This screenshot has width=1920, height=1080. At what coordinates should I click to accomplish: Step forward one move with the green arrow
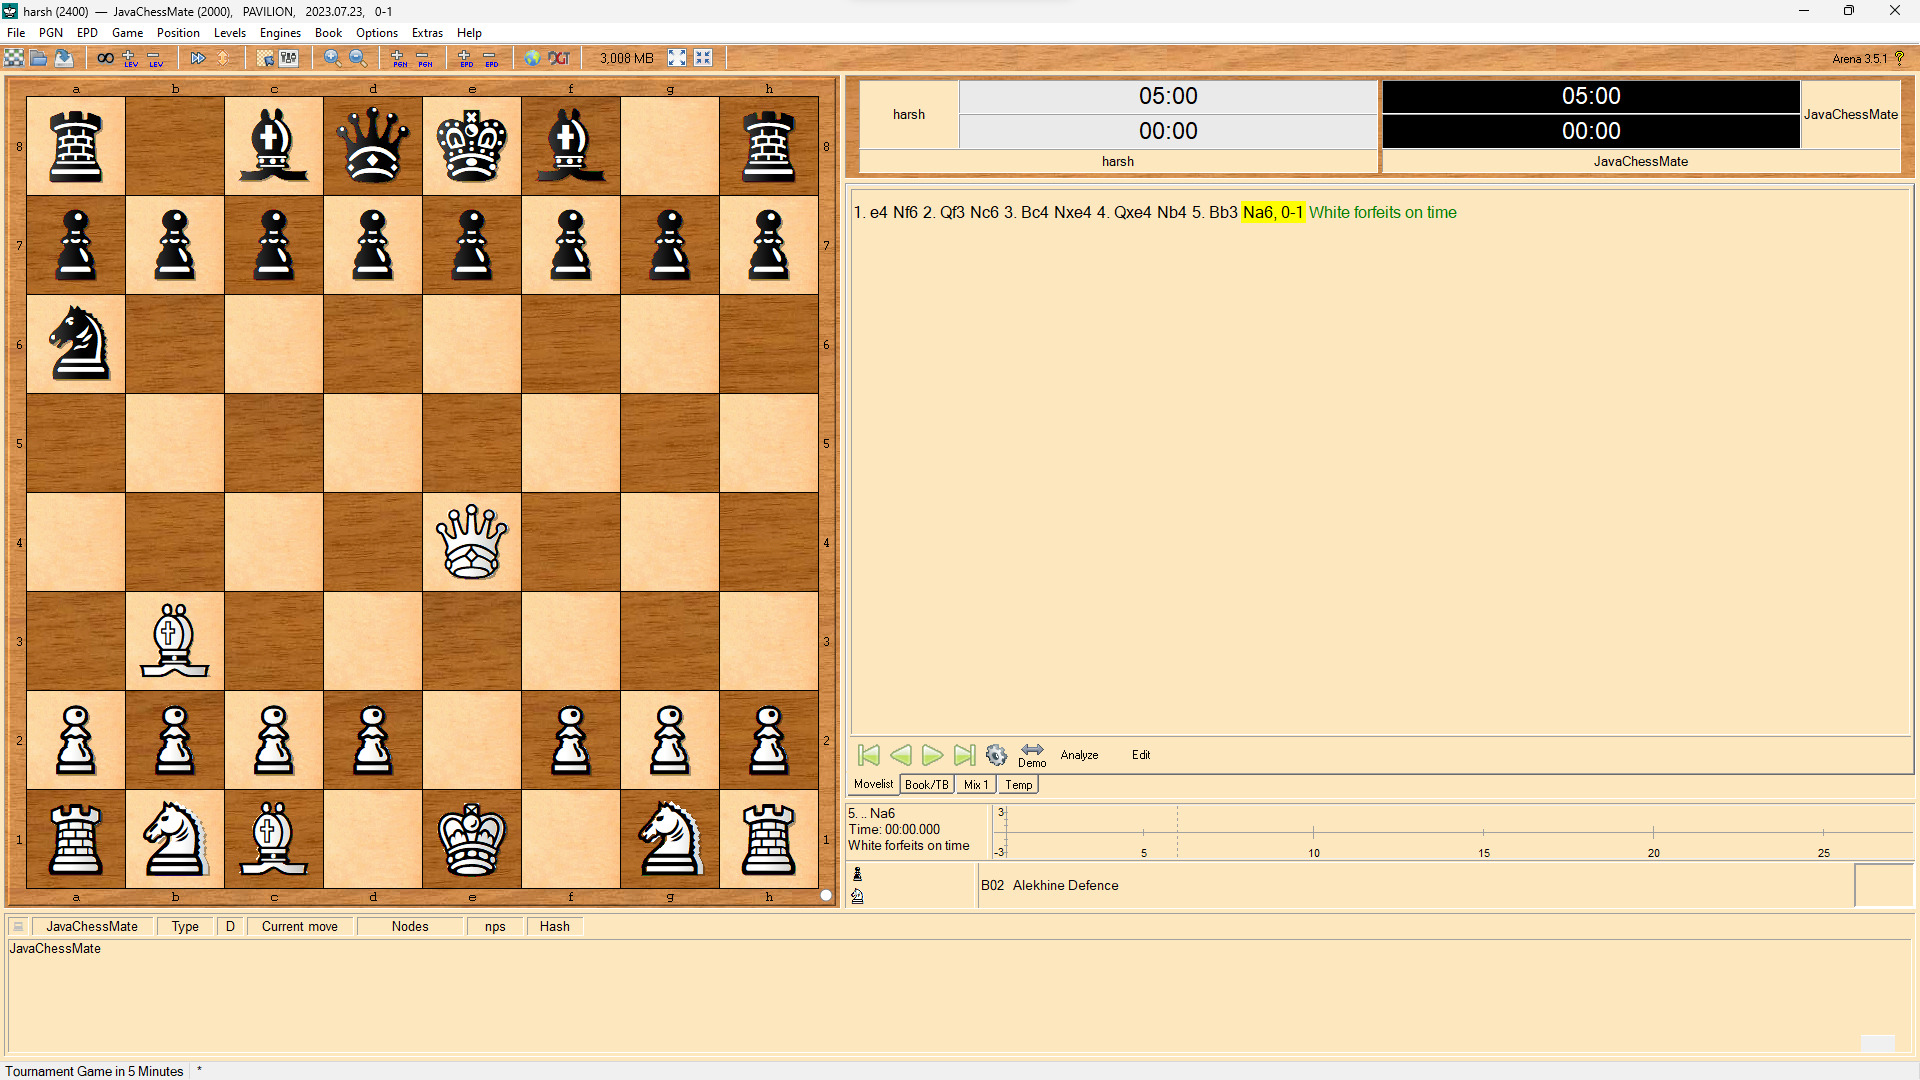pyautogui.click(x=932, y=755)
